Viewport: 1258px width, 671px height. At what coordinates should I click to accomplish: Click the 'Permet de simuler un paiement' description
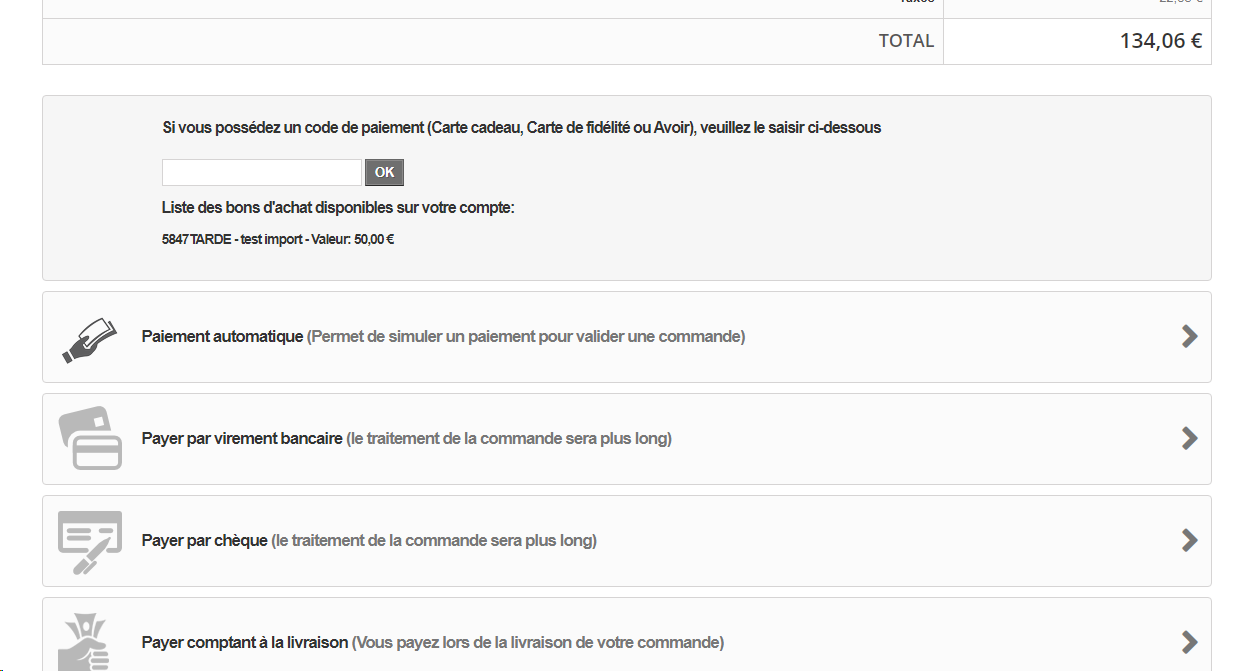(526, 337)
